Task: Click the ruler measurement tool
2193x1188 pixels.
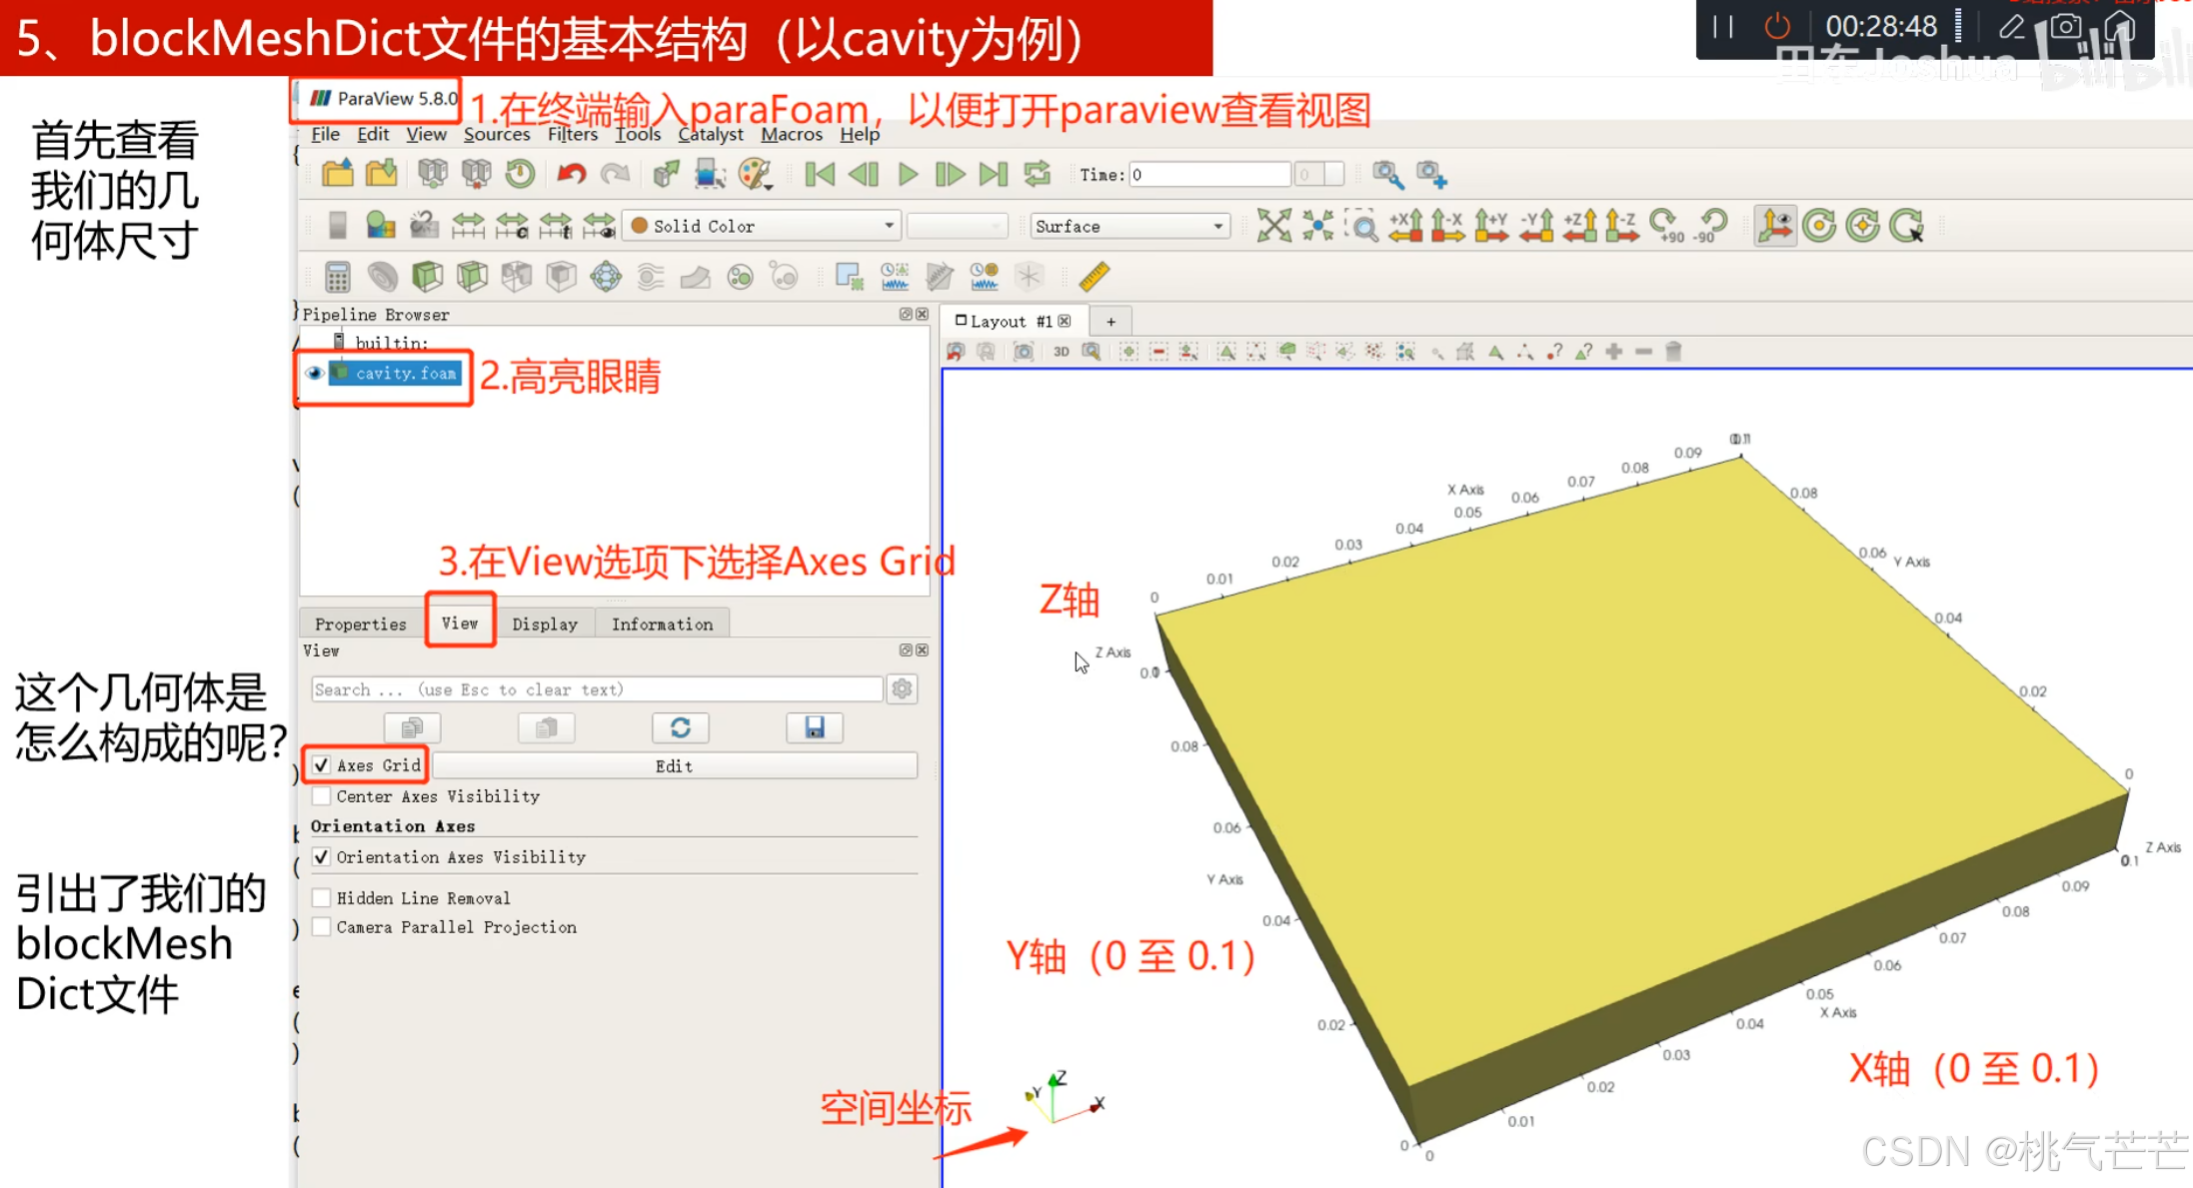Action: point(1095,276)
